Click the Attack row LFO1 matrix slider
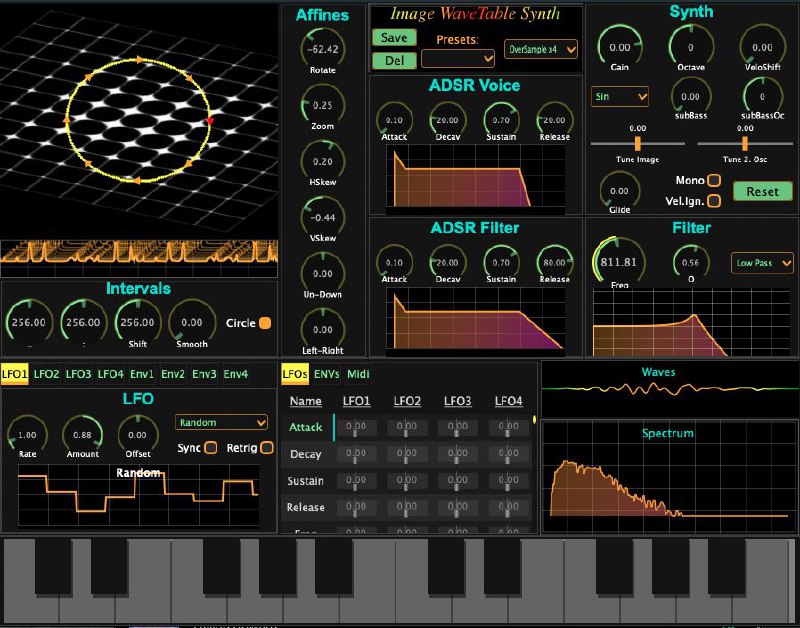This screenshot has height=628, width=800. coord(356,428)
